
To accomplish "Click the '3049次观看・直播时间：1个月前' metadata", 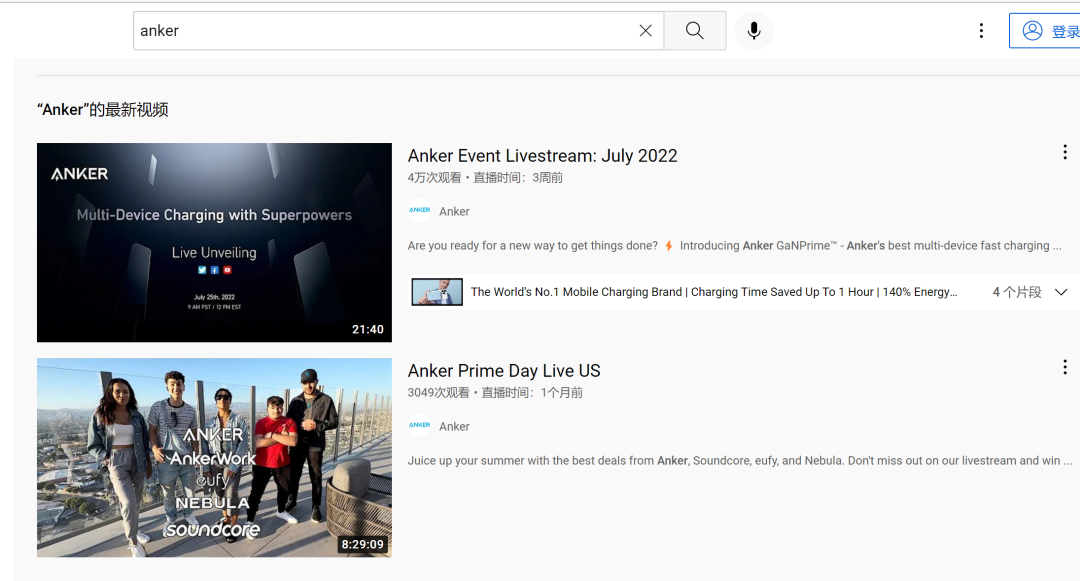I will (x=495, y=392).
